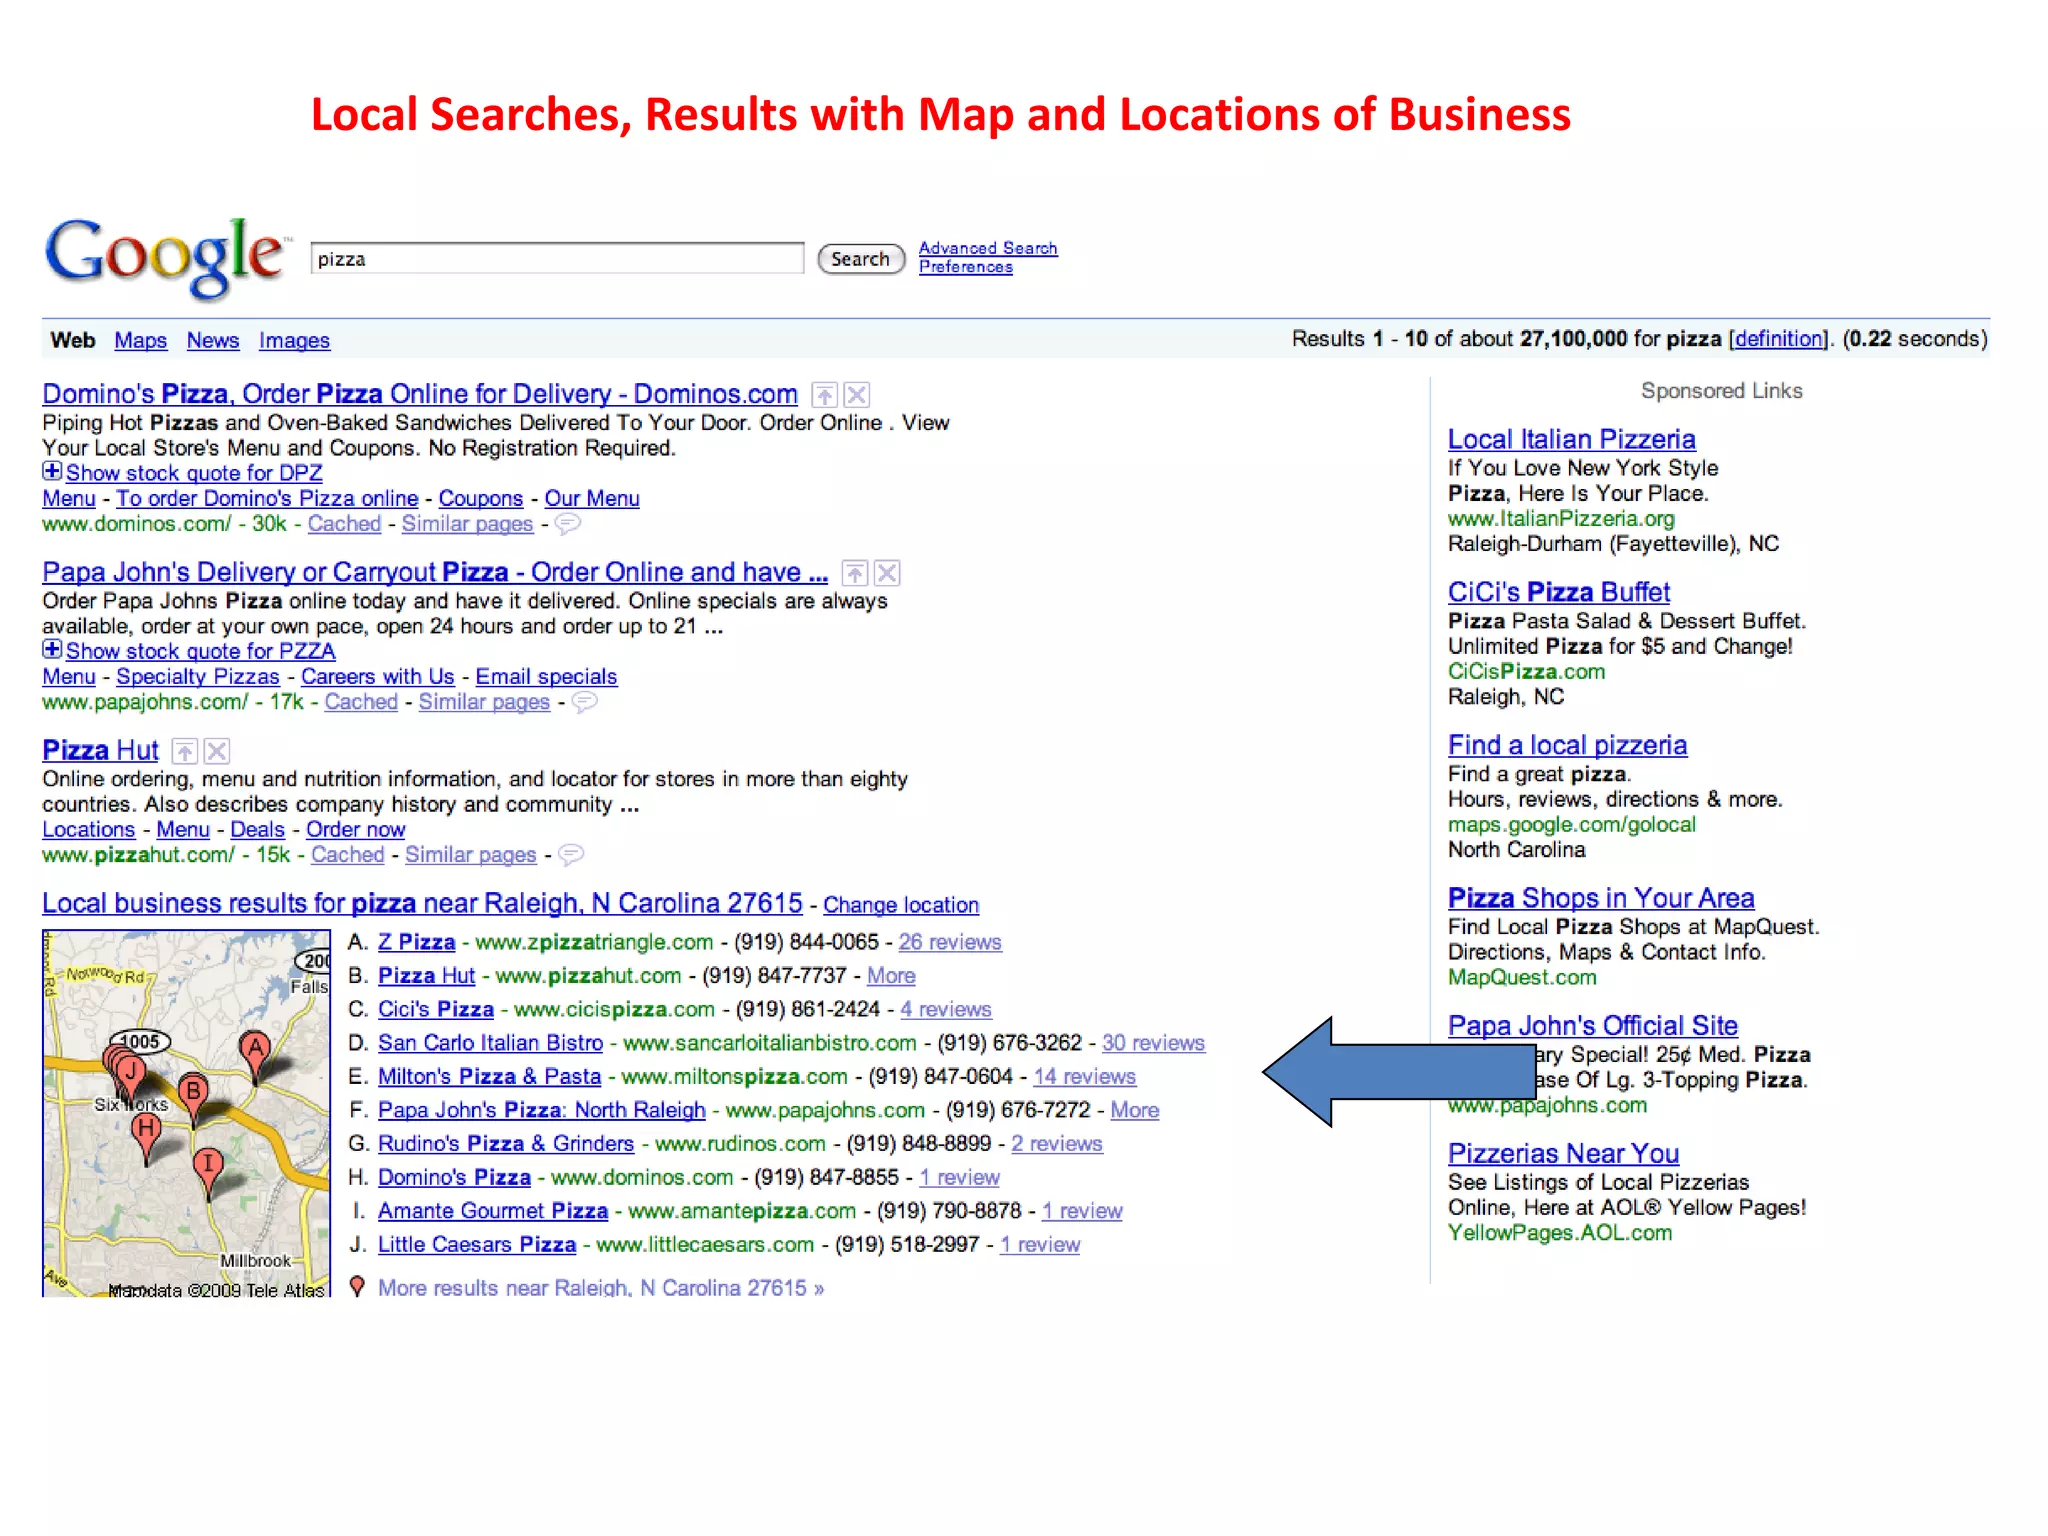Open comment bubble for dominos.com result
This screenshot has height=1536, width=2048.
pos(567,524)
